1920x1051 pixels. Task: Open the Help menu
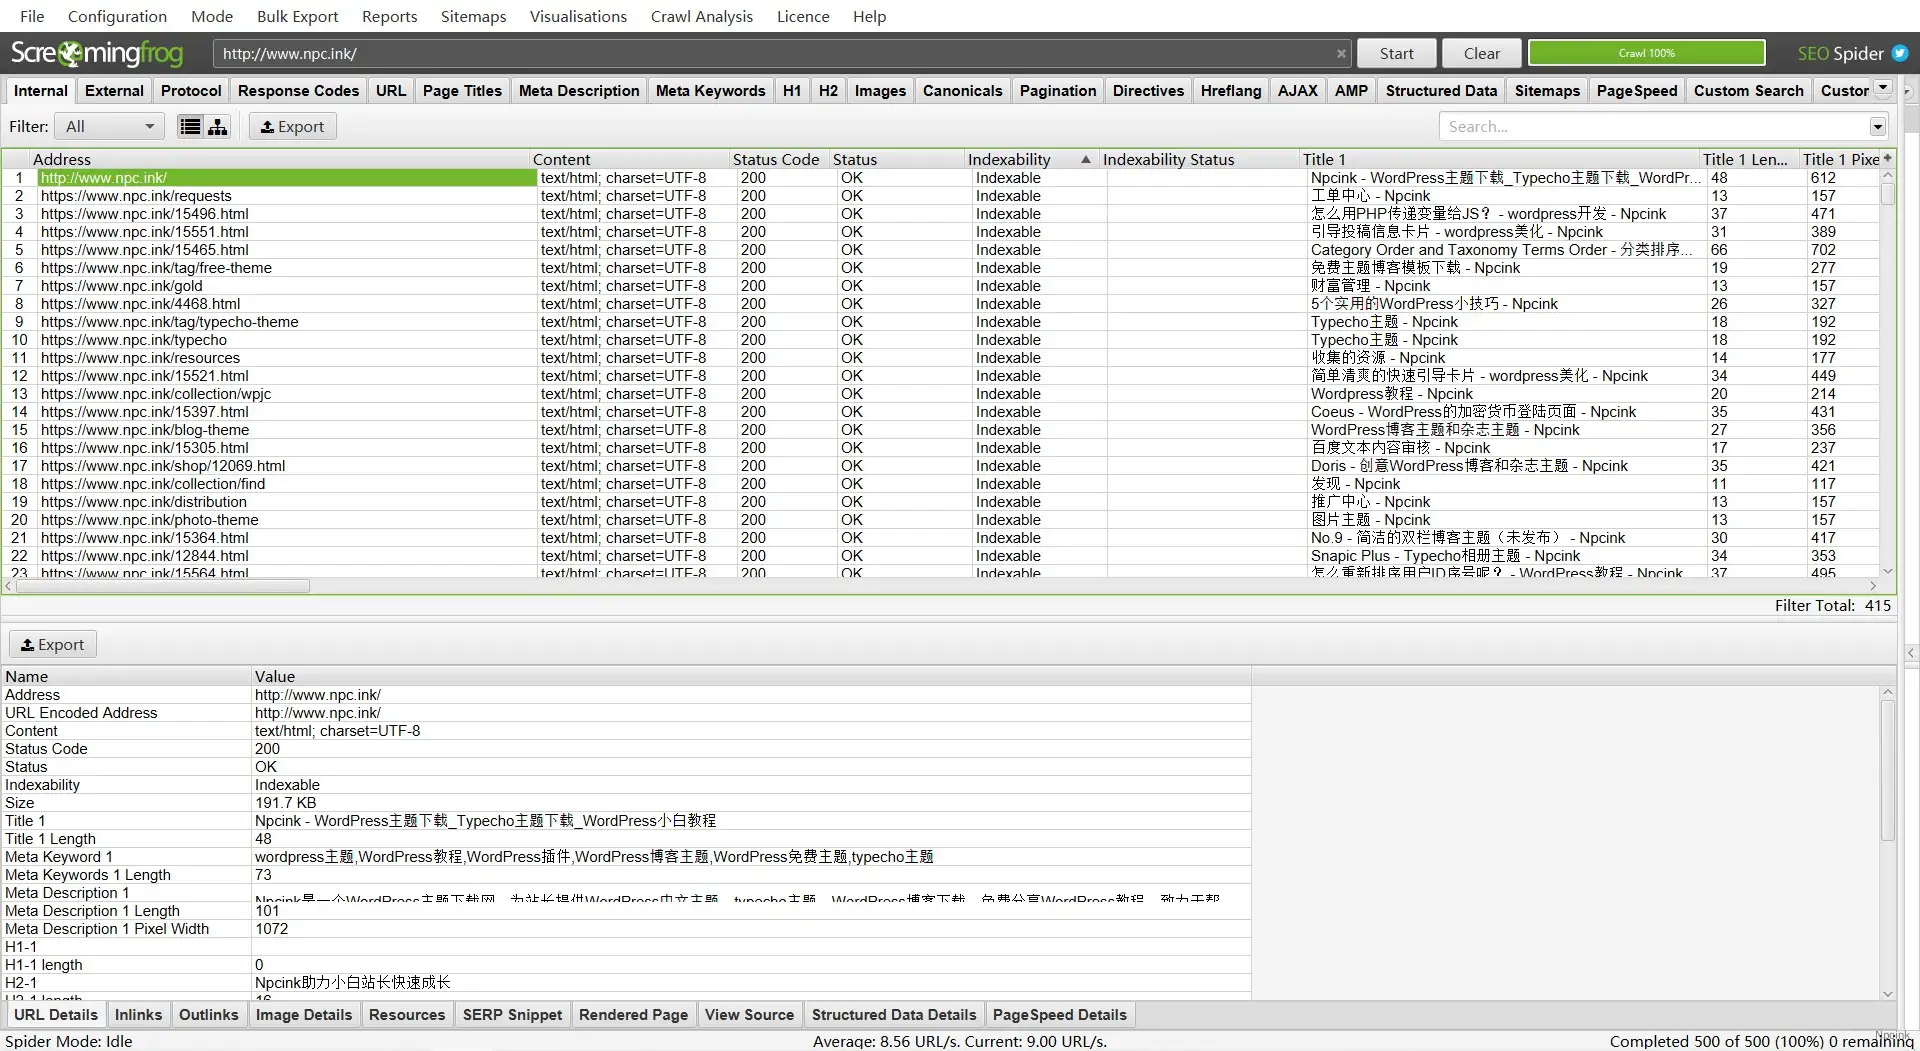click(869, 16)
